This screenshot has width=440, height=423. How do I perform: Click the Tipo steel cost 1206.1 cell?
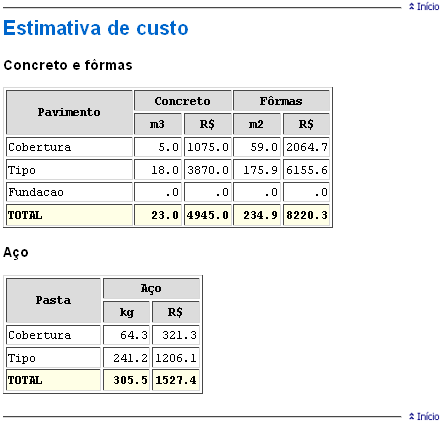176,358
